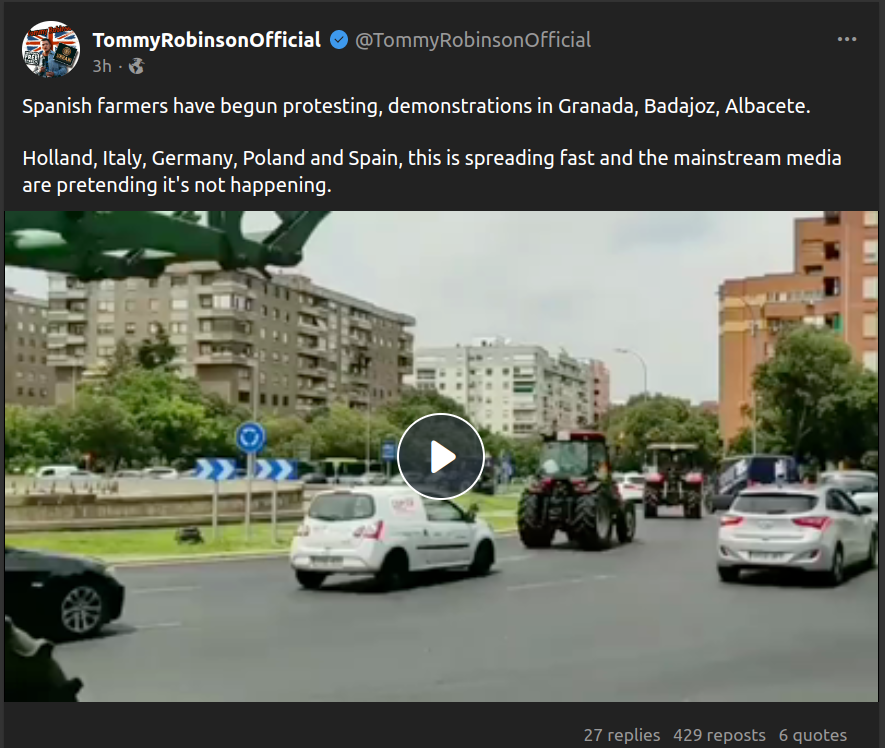
Task: Click the blue verified badge icon
Action: click(x=339, y=40)
